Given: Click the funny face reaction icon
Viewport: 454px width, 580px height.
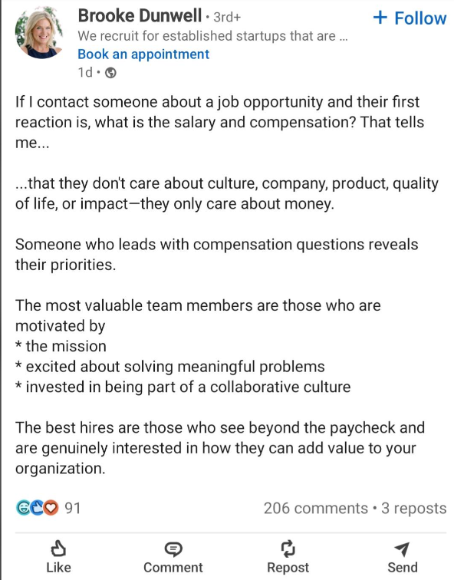Looking at the screenshot, I should click(23, 508).
